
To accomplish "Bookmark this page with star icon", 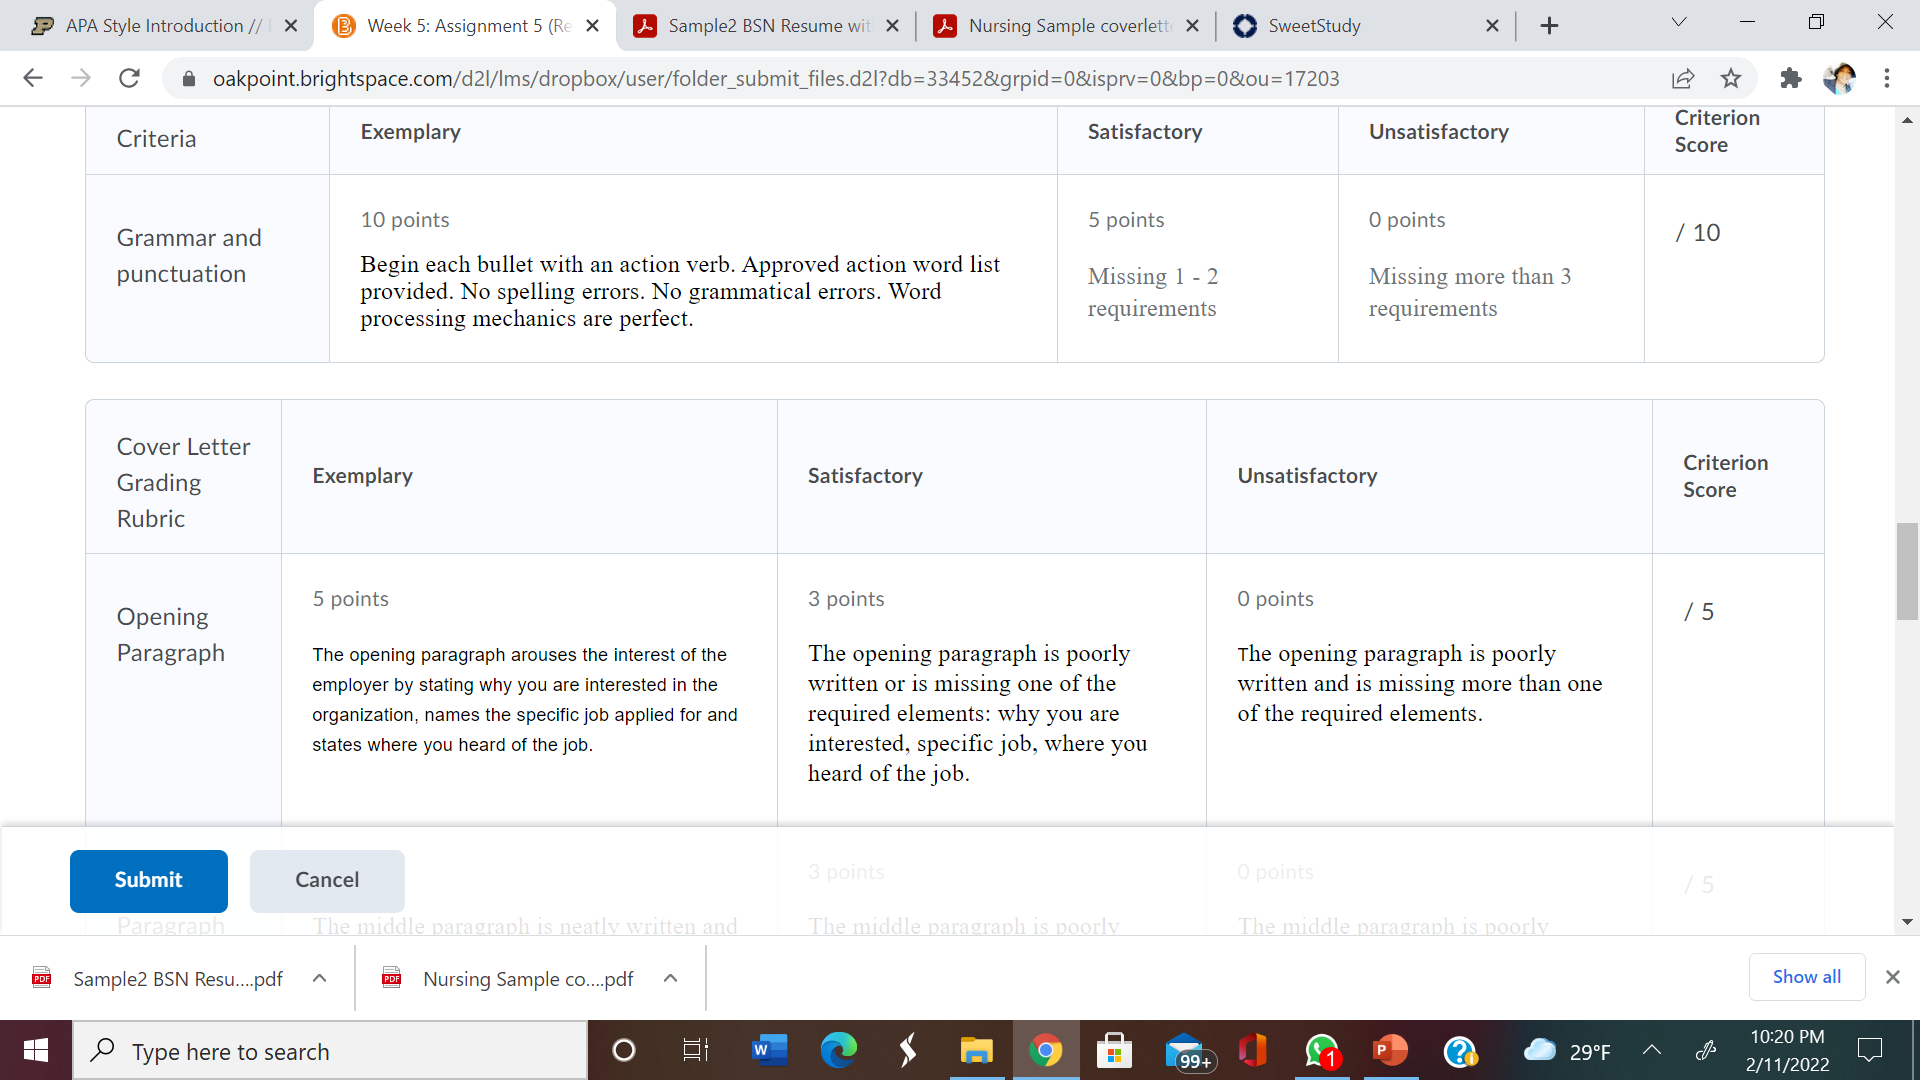I will [1731, 78].
